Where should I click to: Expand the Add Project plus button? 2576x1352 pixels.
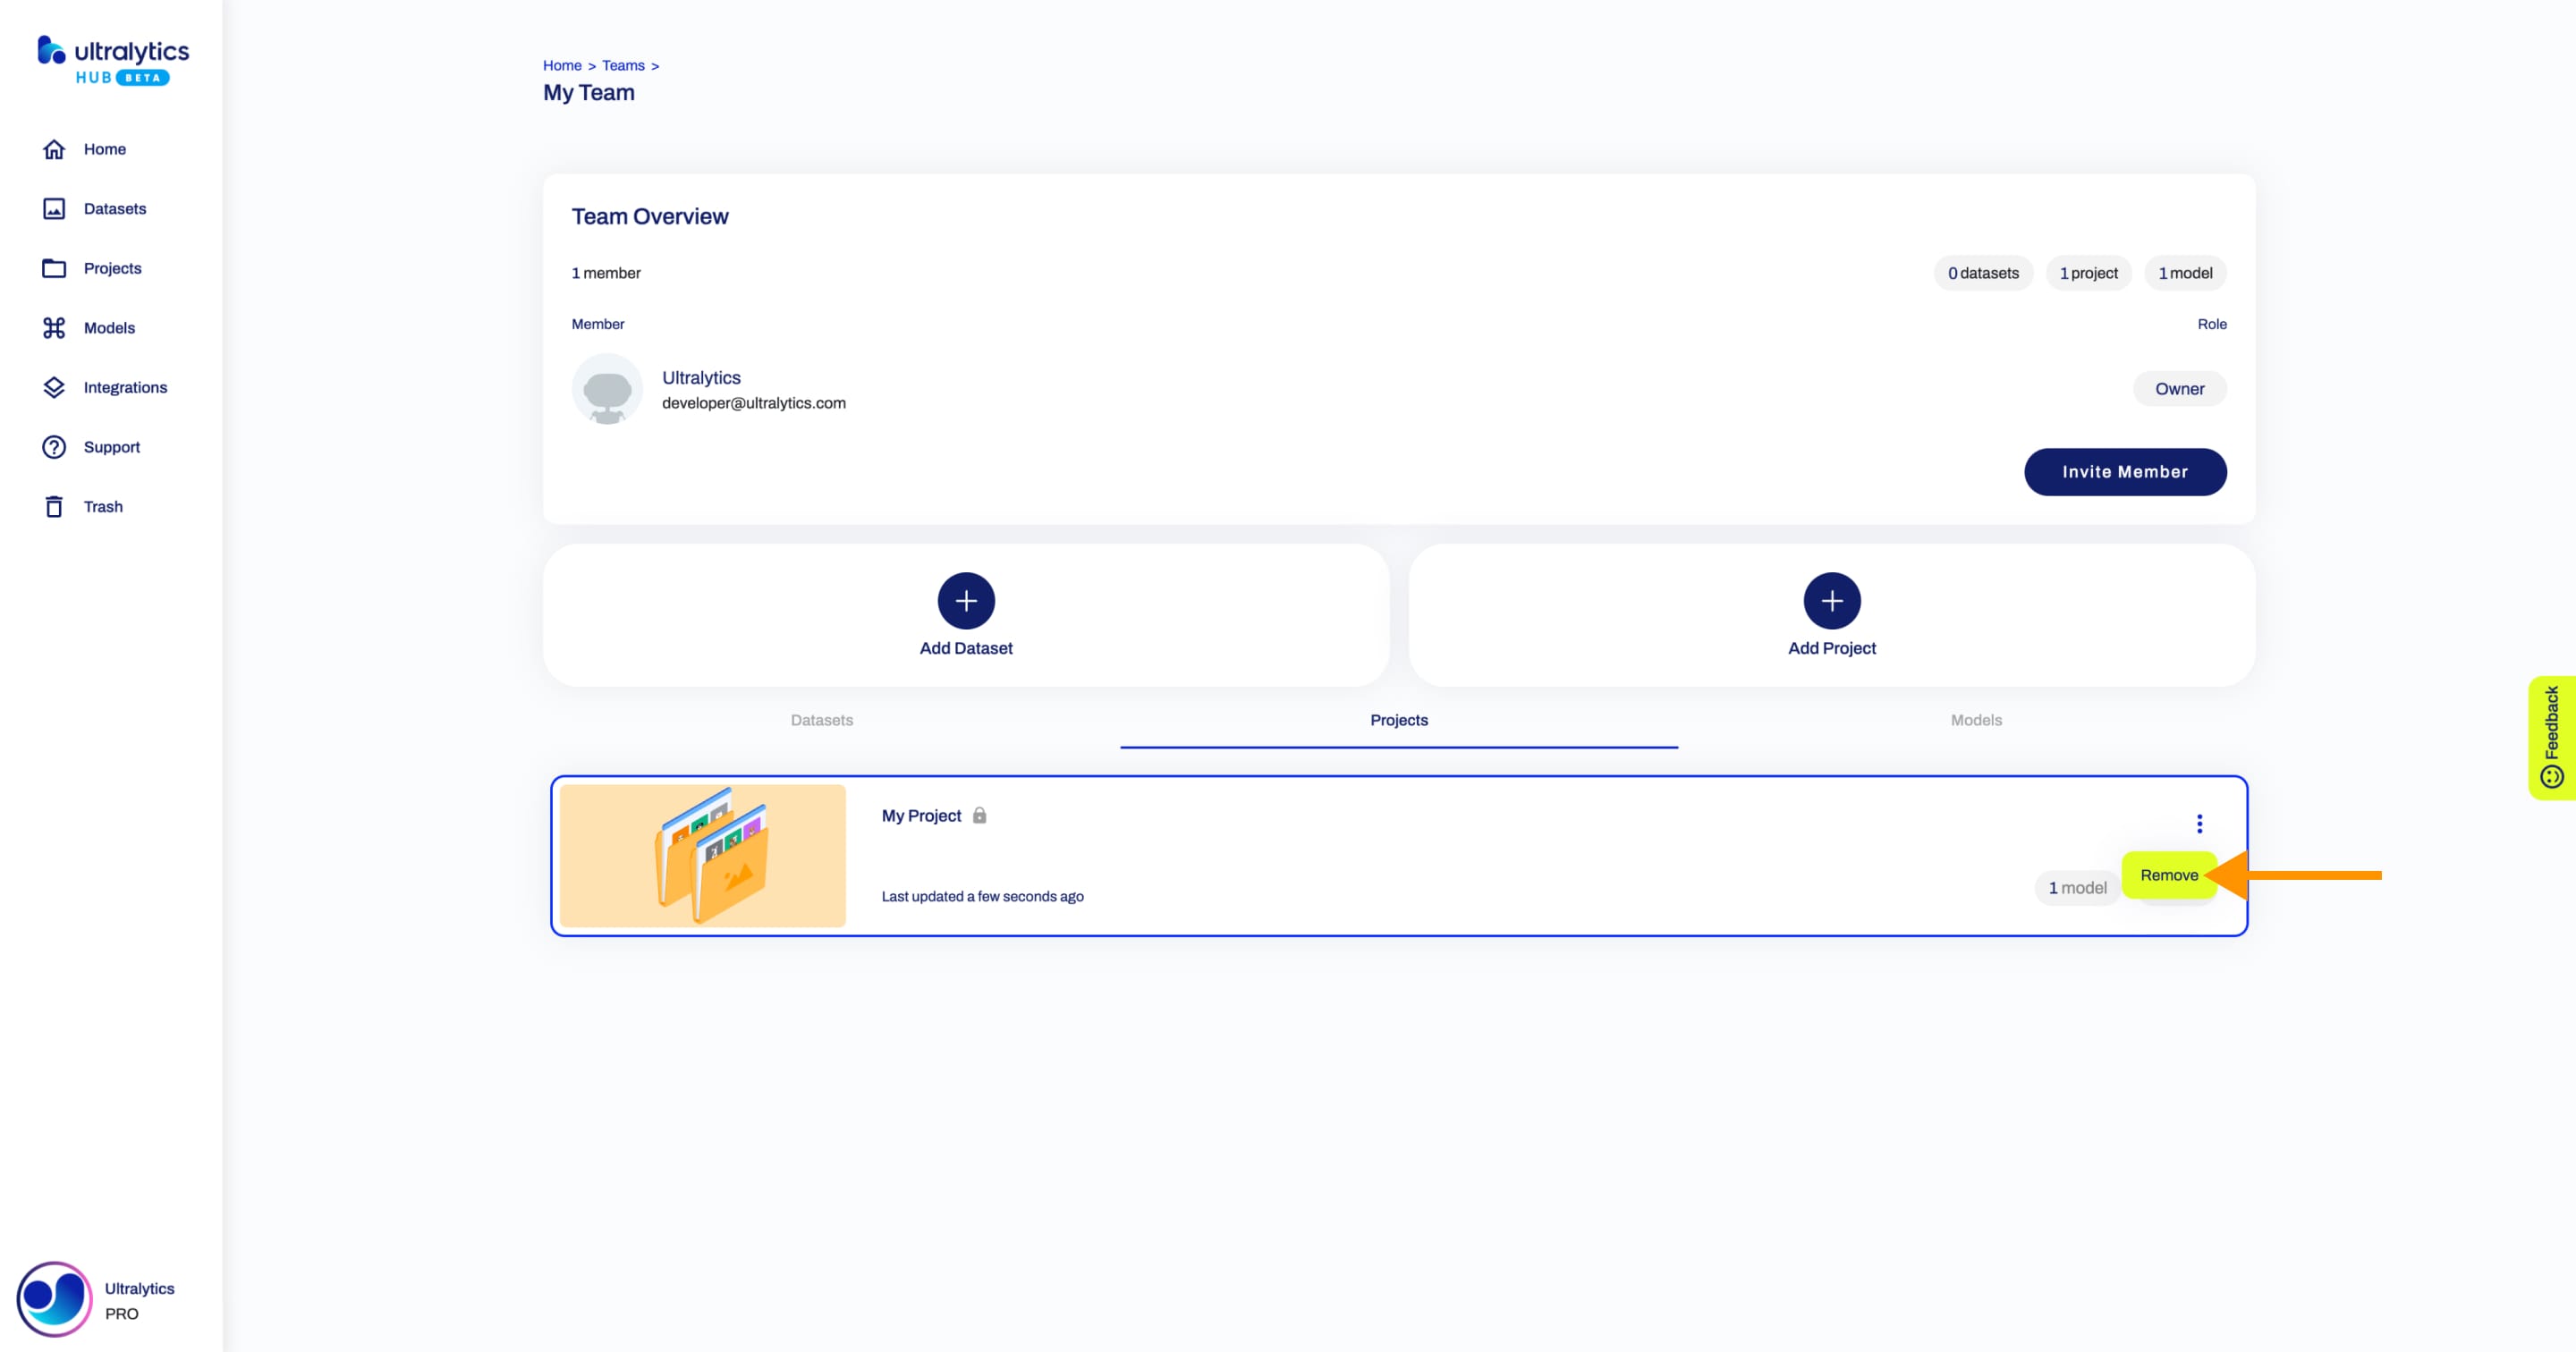click(x=1832, y=599)
